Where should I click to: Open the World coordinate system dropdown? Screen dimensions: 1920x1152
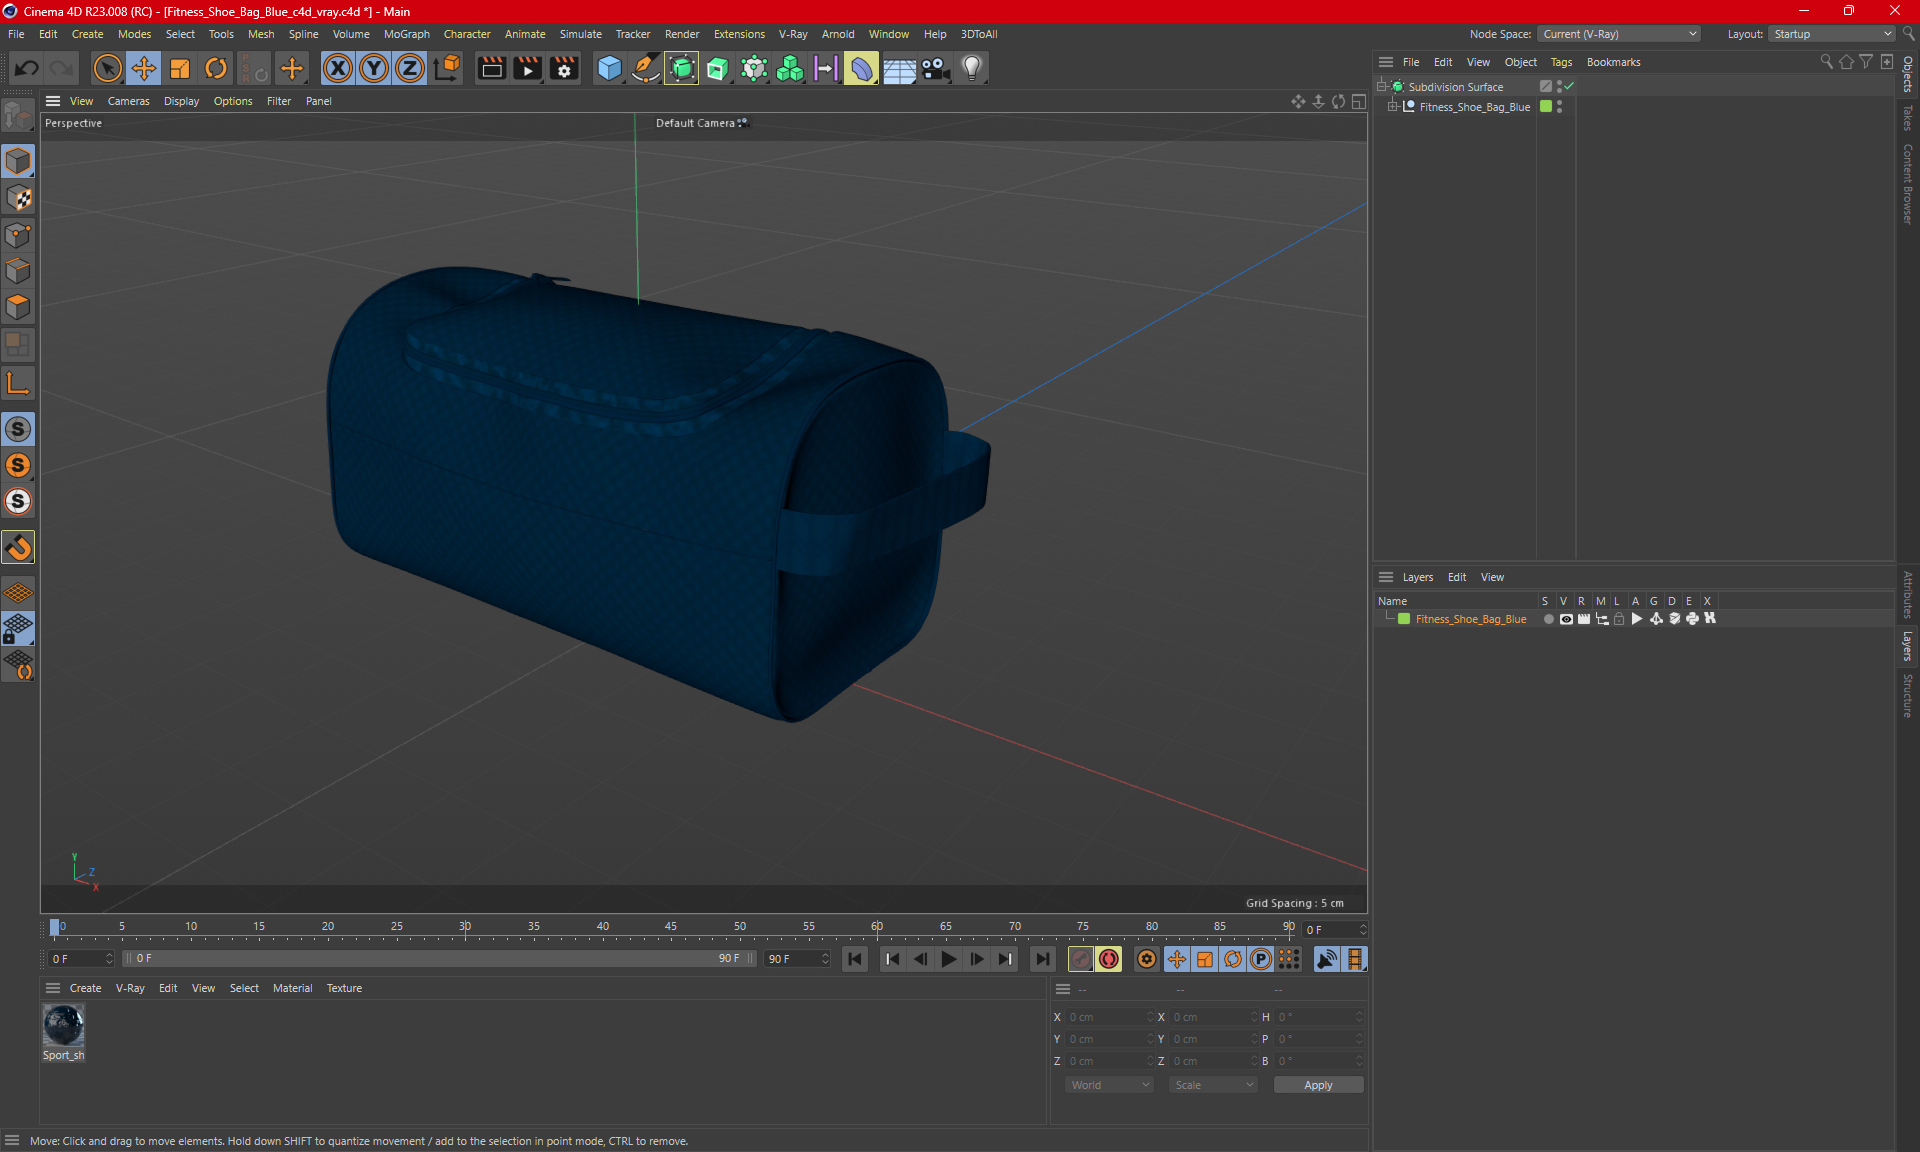coord(1109,1085)
